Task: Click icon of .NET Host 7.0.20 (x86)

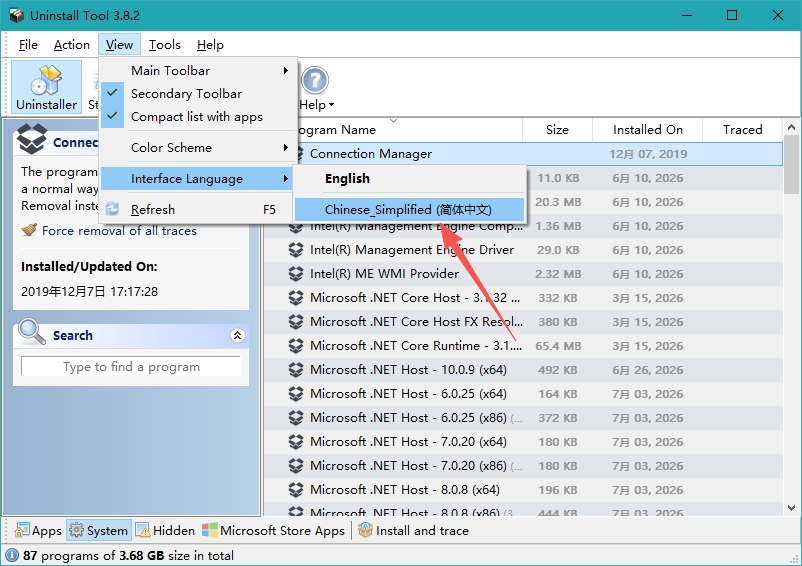Action: point(296,466)
